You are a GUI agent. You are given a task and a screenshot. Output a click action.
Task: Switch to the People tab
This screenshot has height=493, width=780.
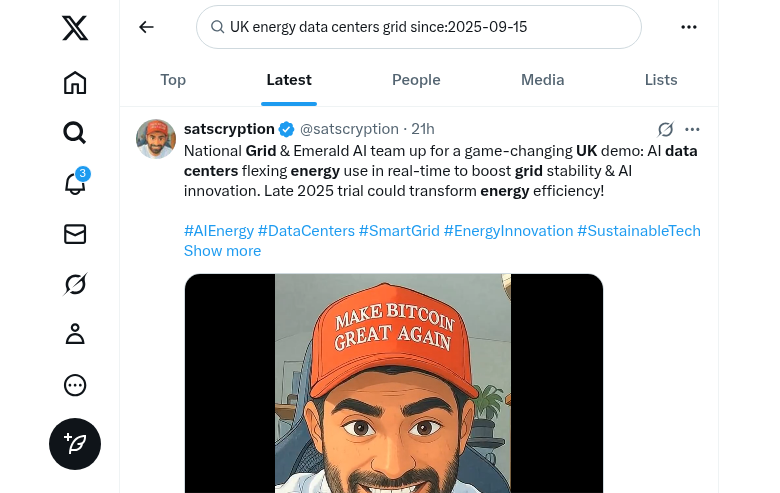click(416, 80)
